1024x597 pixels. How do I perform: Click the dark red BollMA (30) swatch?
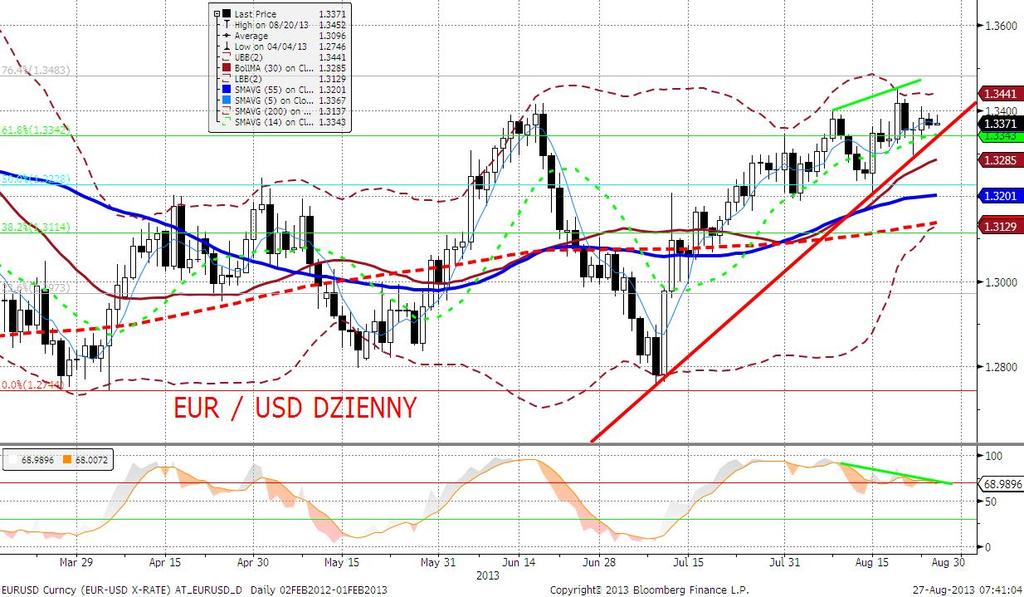(x=227, y=68)
